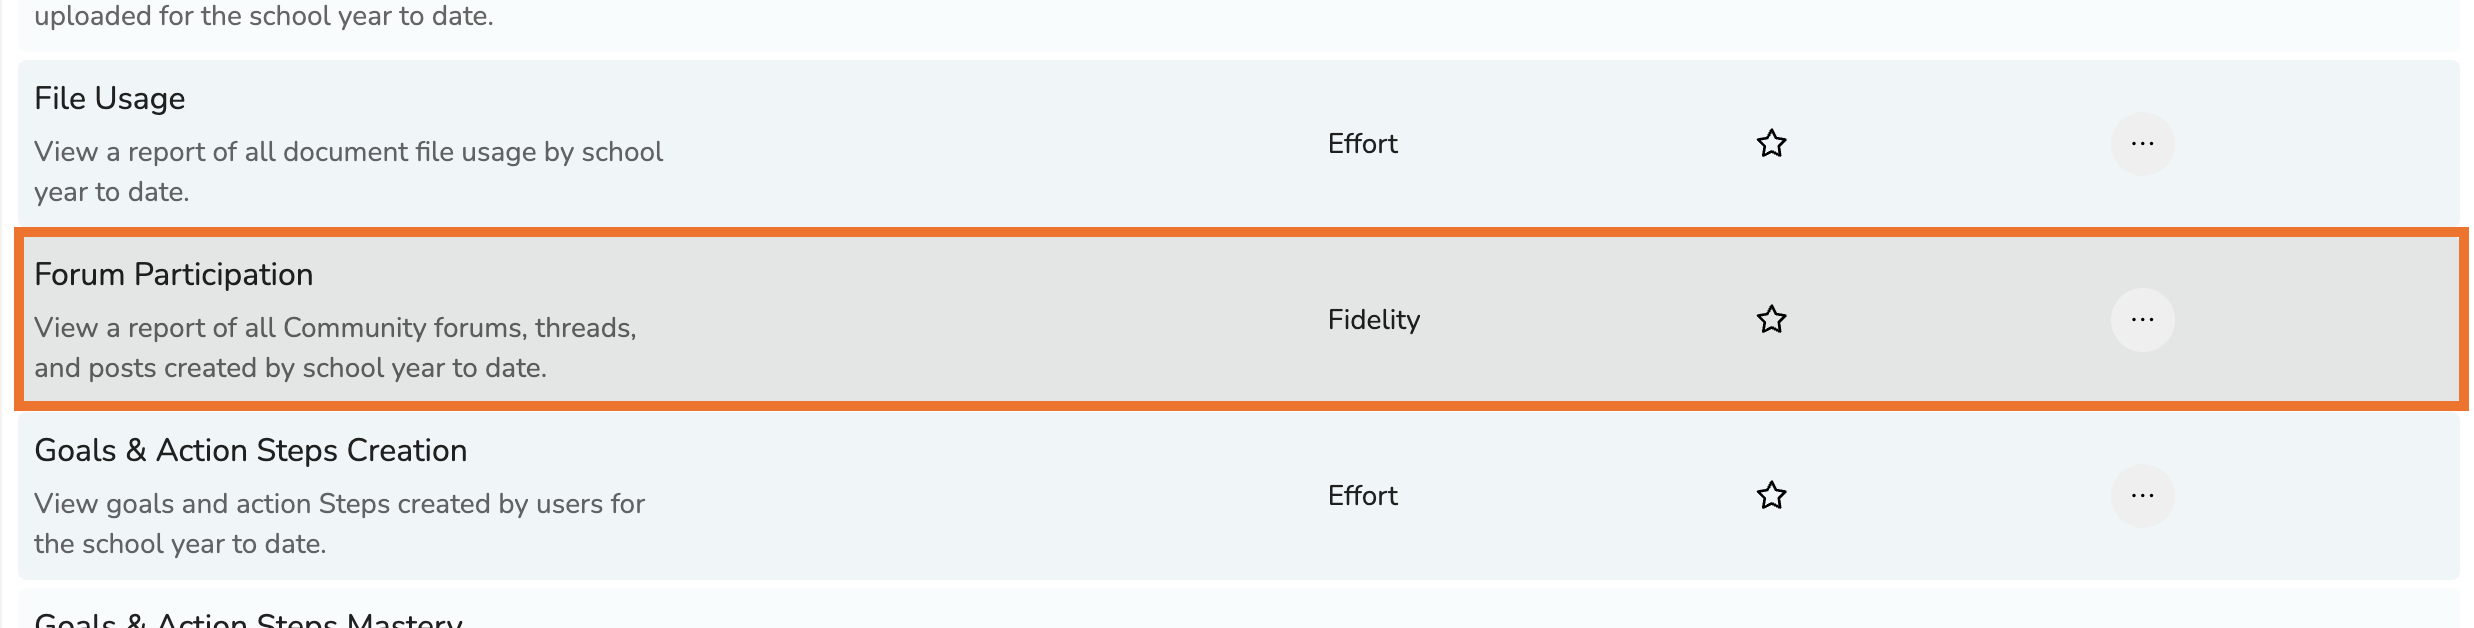Image resolution: width=2474 pixels, height=628 pixels.
Task: Open the Goals & Action Steps Creation title
Action: [x=251, y=450]
